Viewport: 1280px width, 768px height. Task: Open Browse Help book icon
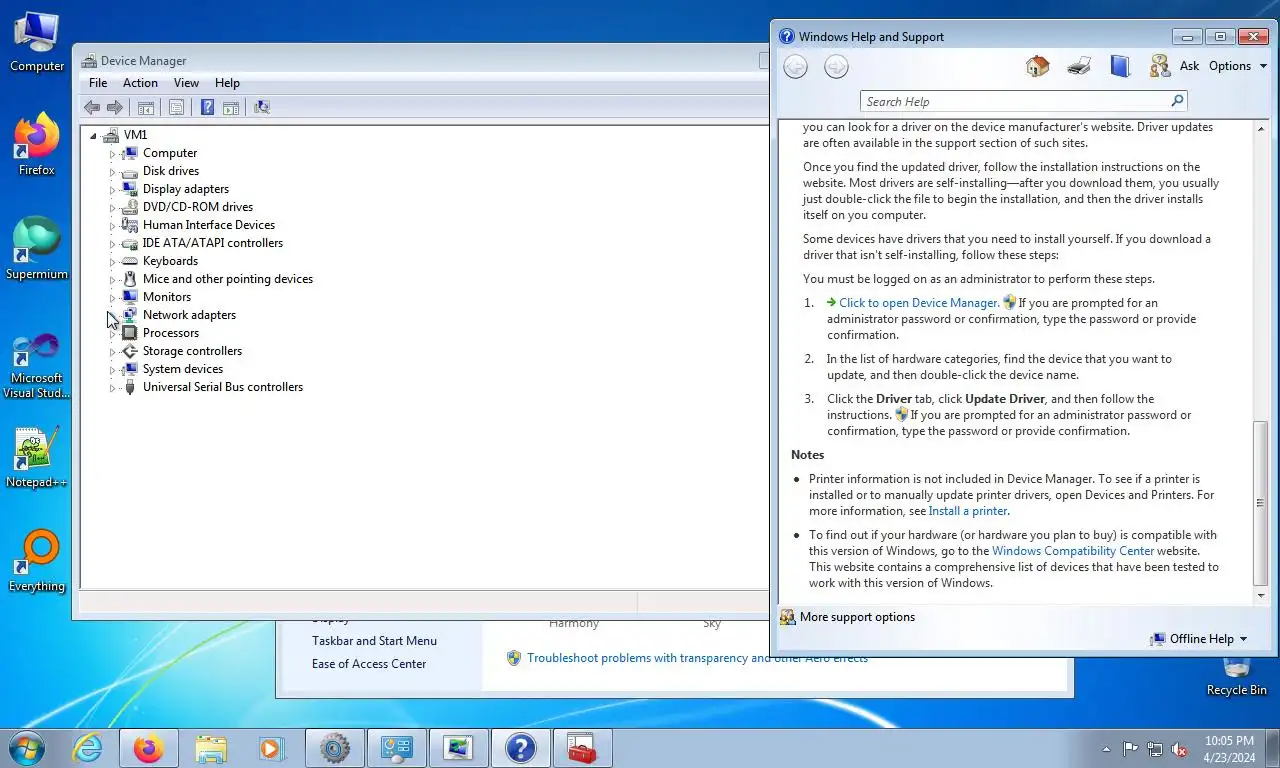pos(1120,66)
